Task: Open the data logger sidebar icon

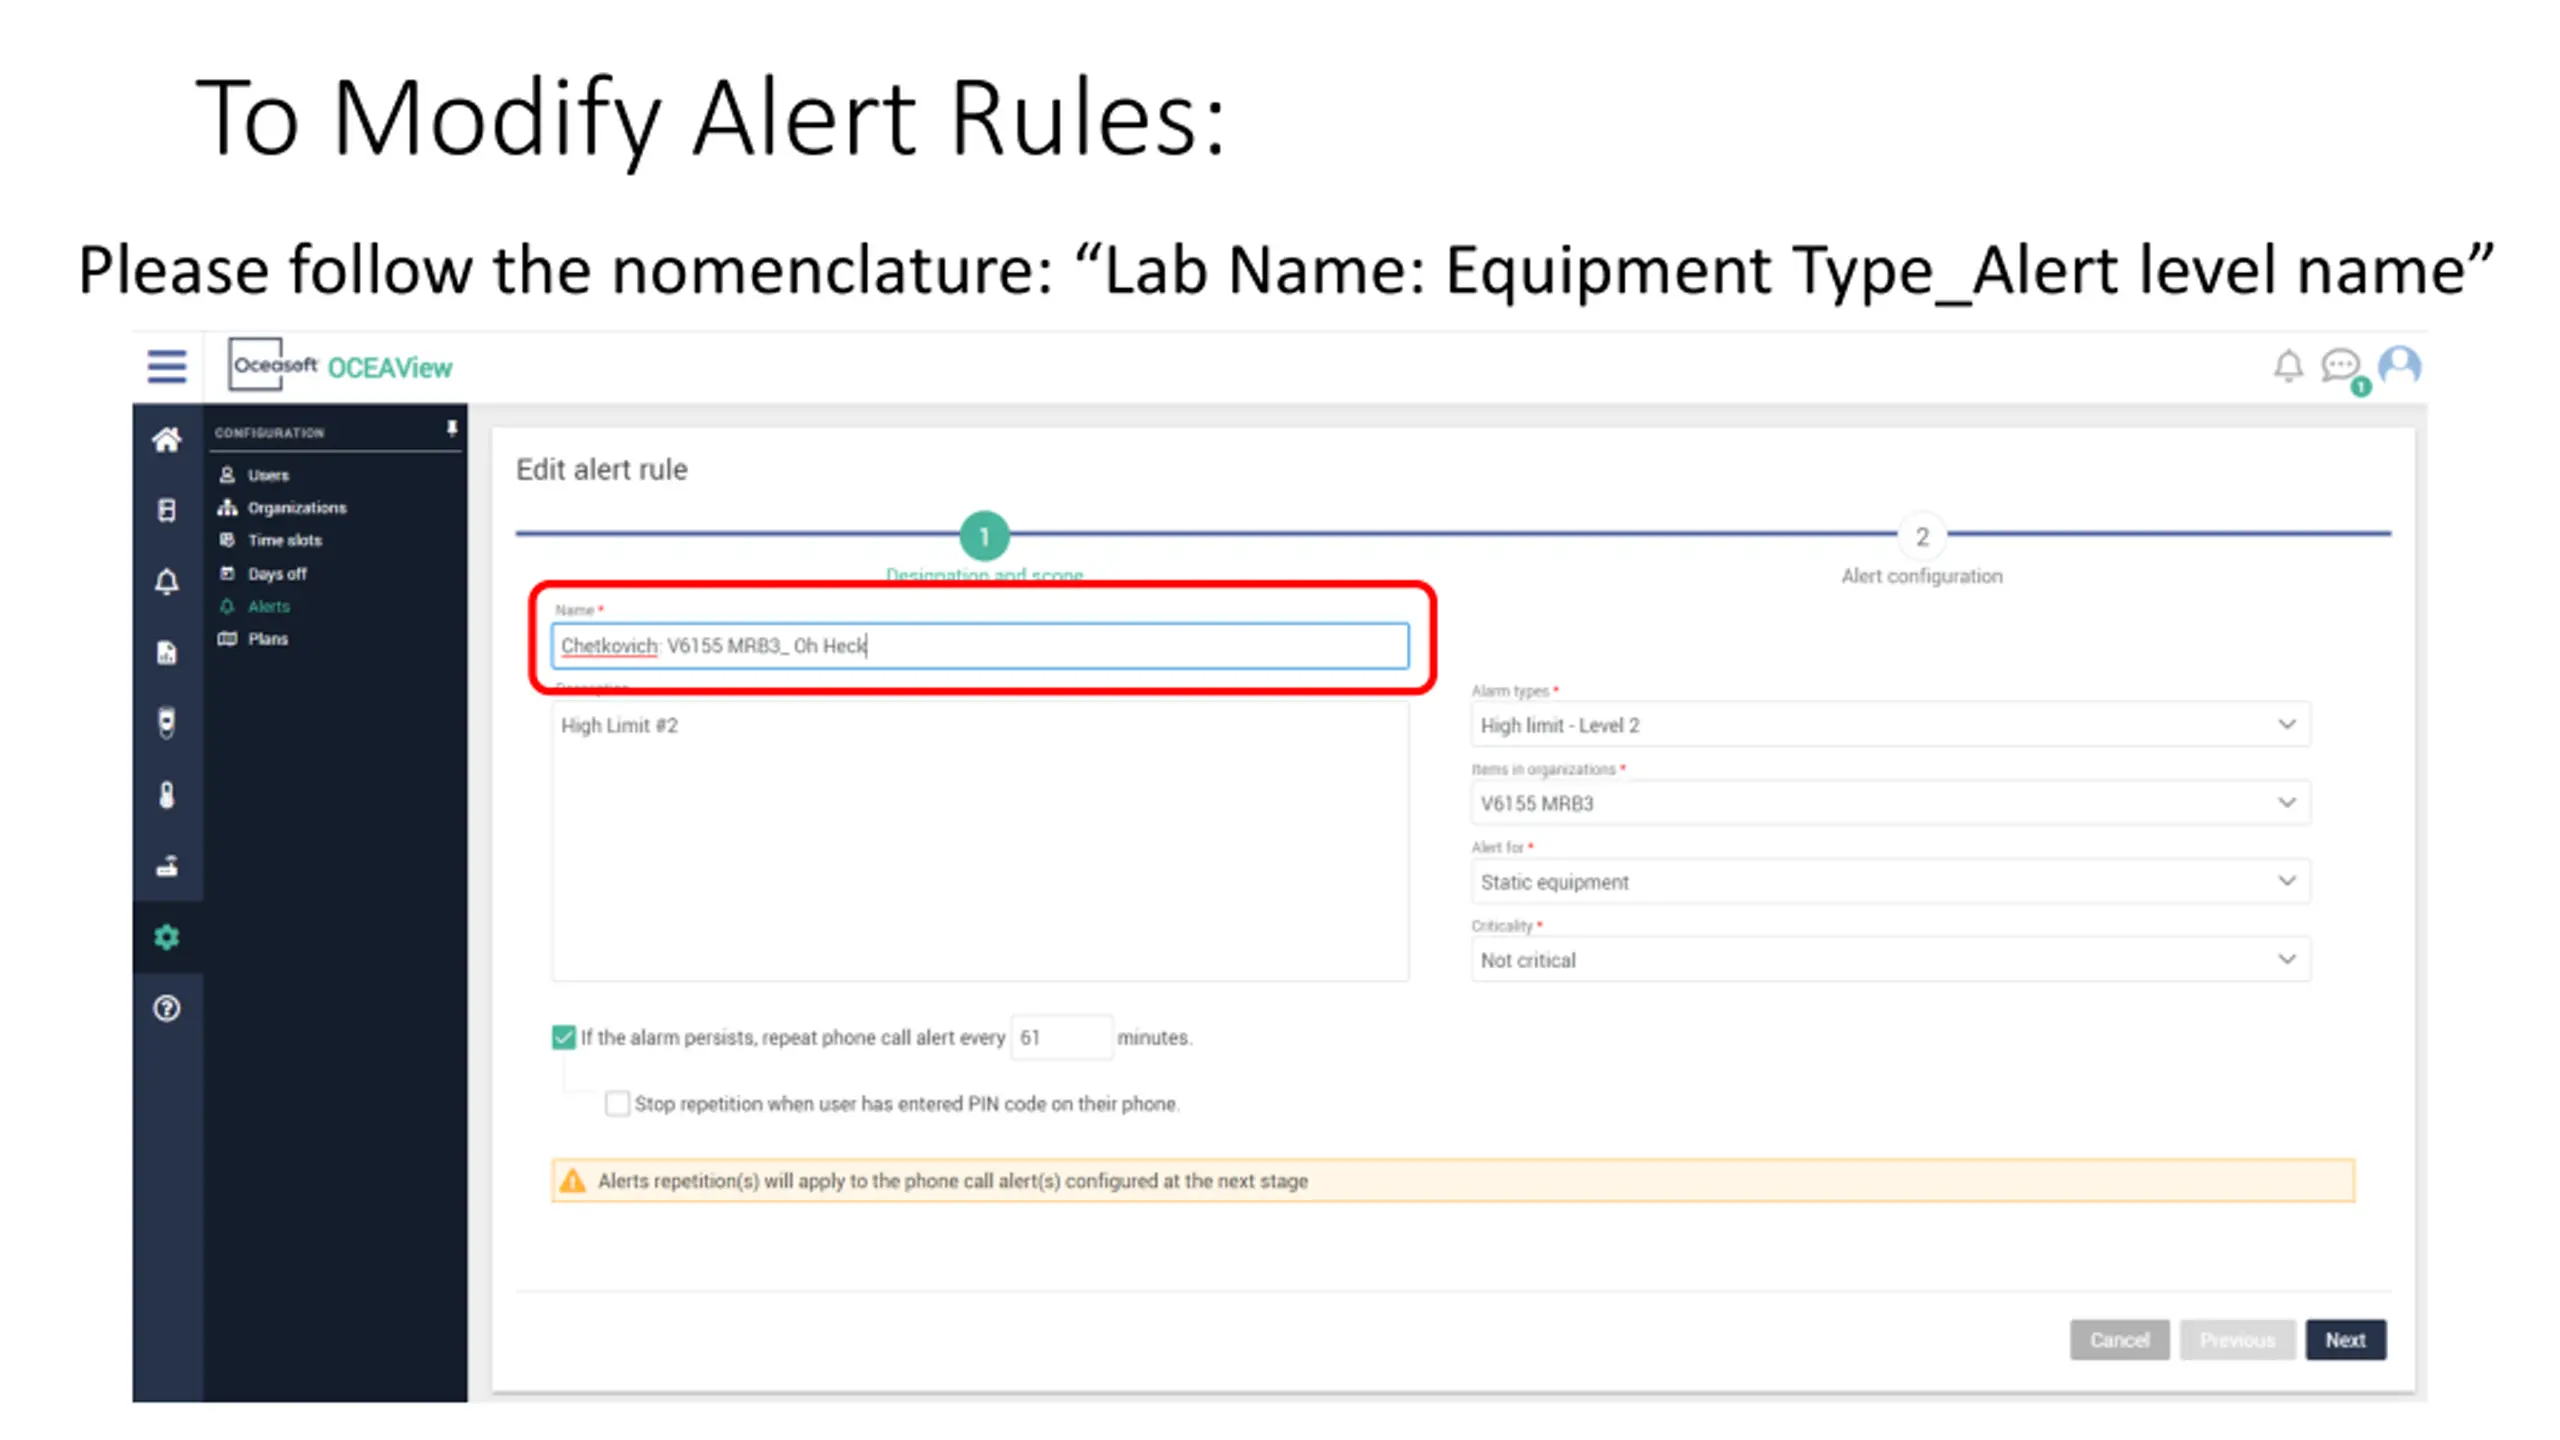Action: pyautogui.click(x=167, y=723)
